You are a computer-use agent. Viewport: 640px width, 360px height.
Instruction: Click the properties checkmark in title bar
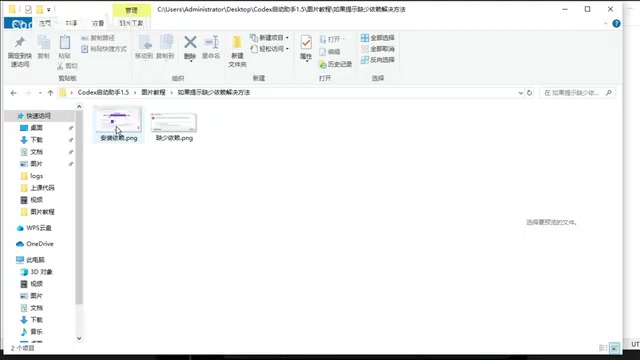pos(28,9)
